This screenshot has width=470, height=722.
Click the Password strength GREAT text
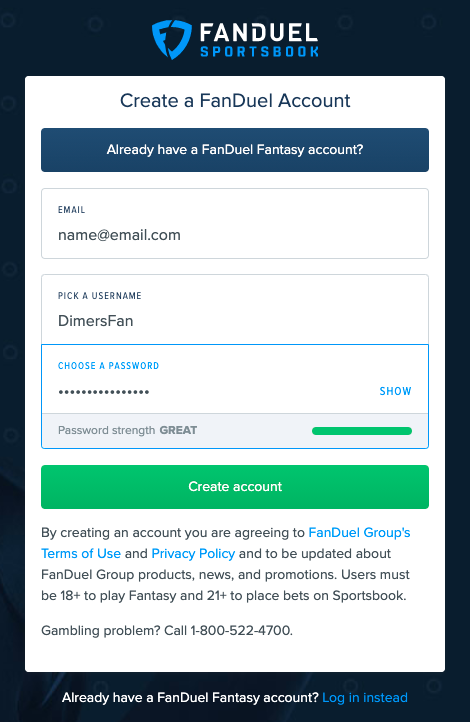click(x=127, y=430)
